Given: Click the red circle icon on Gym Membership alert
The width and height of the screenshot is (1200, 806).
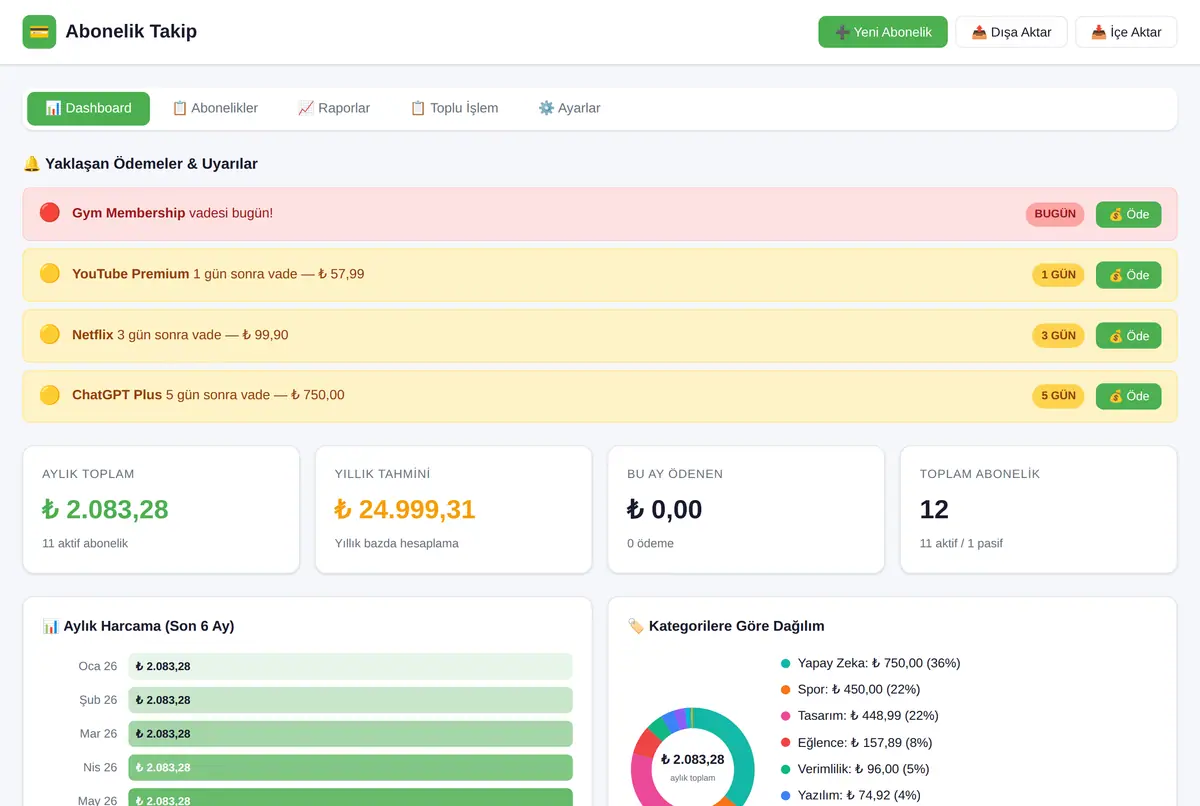Looking at the screenshot, I should (50, 213).
